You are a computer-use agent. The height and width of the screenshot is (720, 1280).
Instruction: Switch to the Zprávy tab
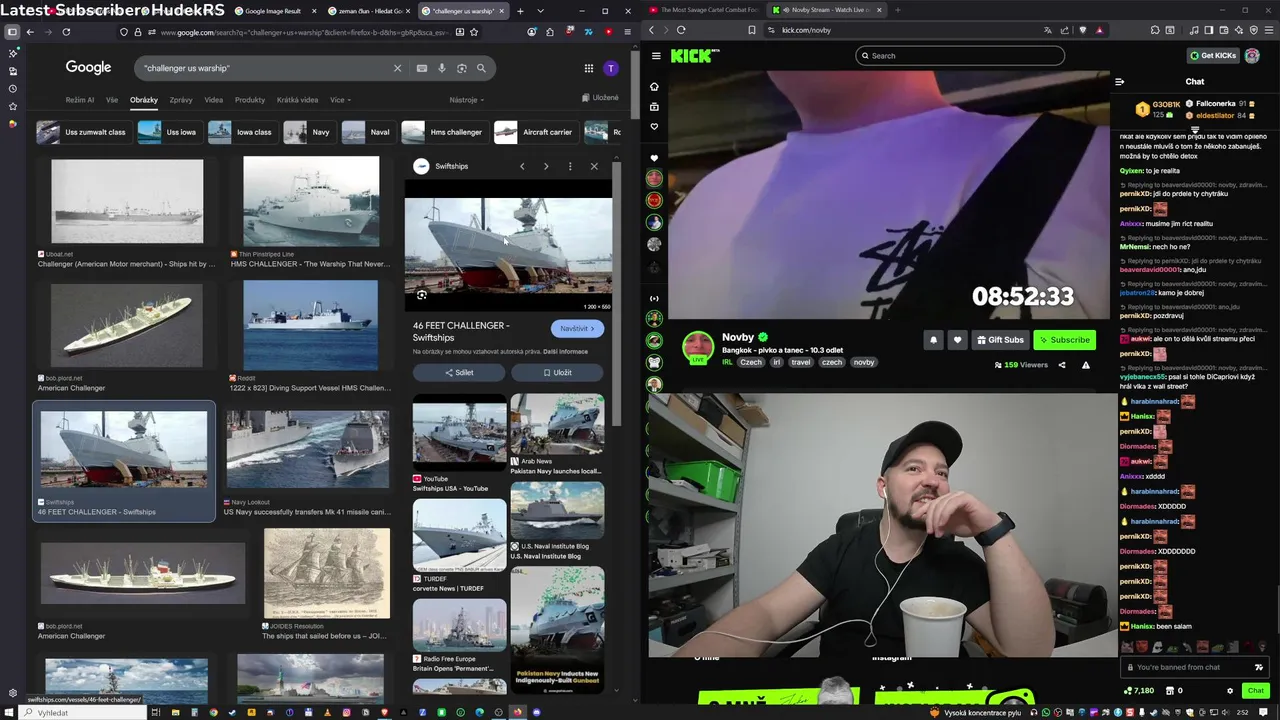[181, 100]
